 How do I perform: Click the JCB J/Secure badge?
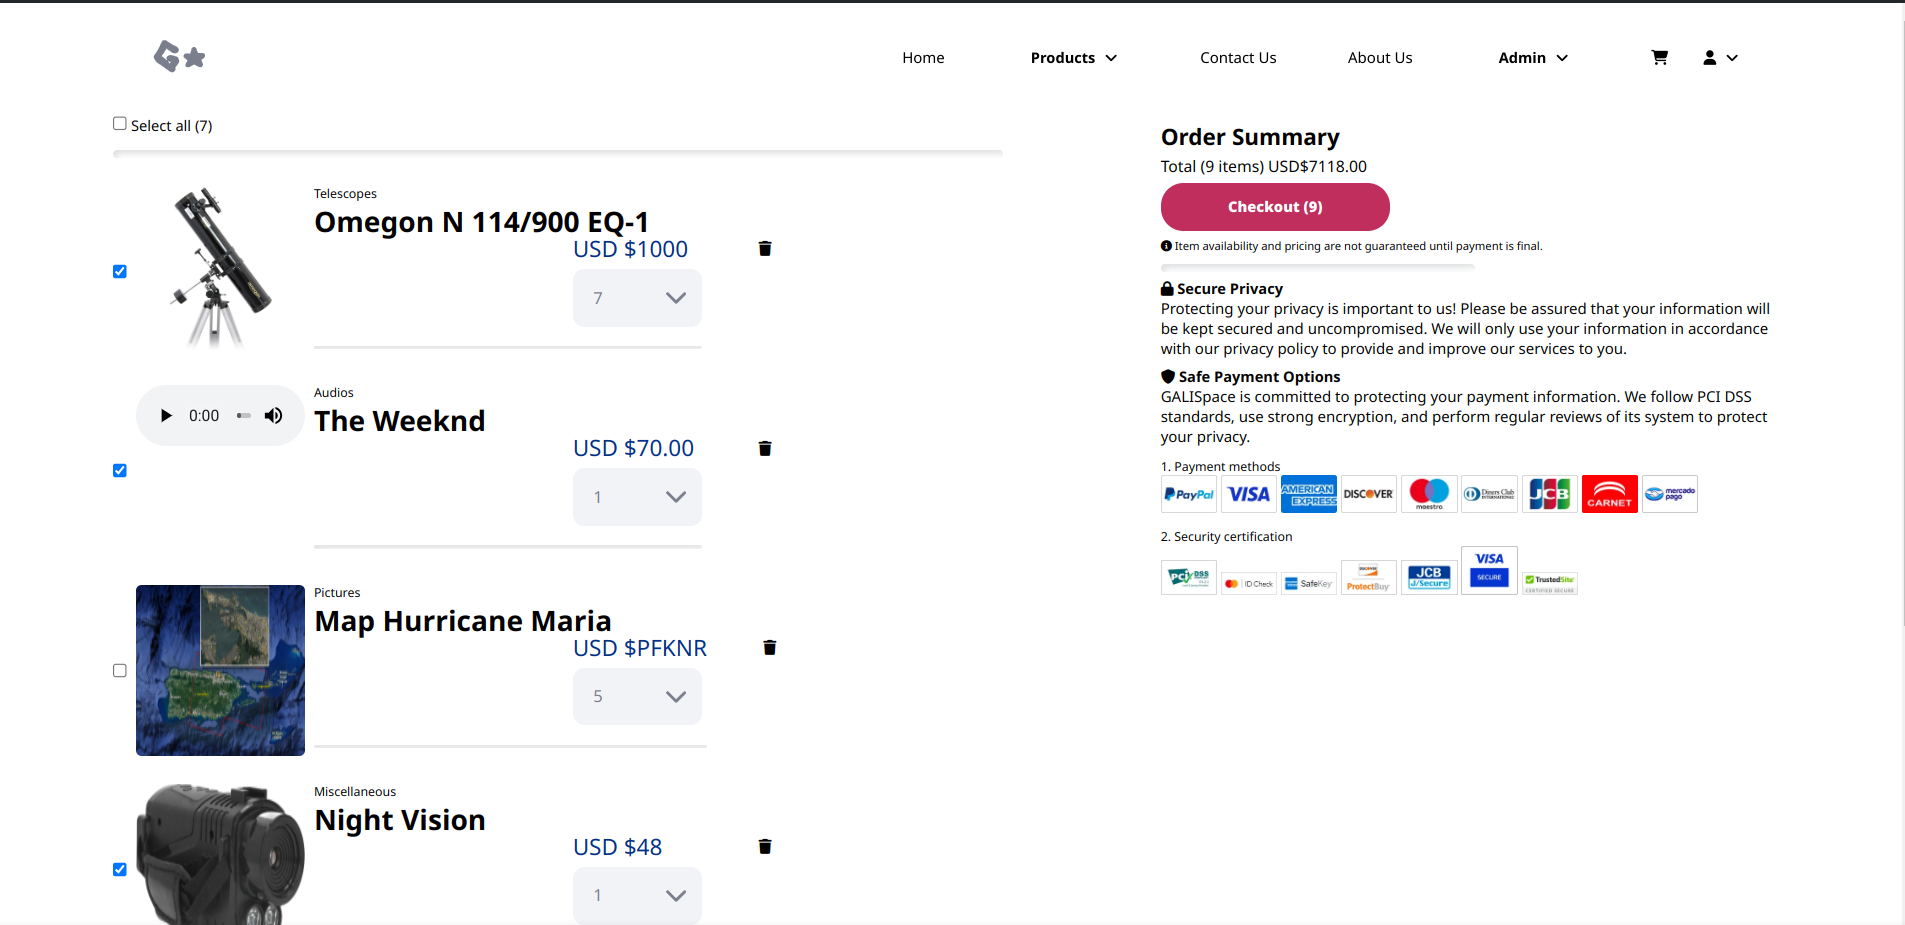(x=1429, y=578)
